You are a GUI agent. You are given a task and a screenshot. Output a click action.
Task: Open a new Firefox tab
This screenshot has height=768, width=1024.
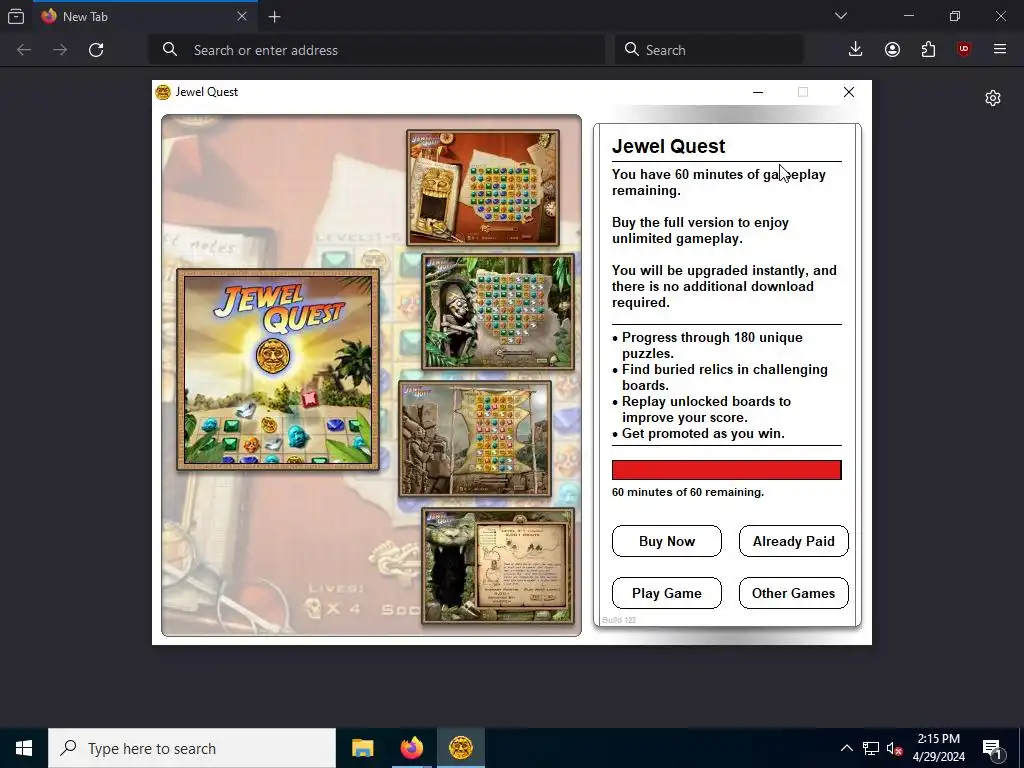click(274, 17)
